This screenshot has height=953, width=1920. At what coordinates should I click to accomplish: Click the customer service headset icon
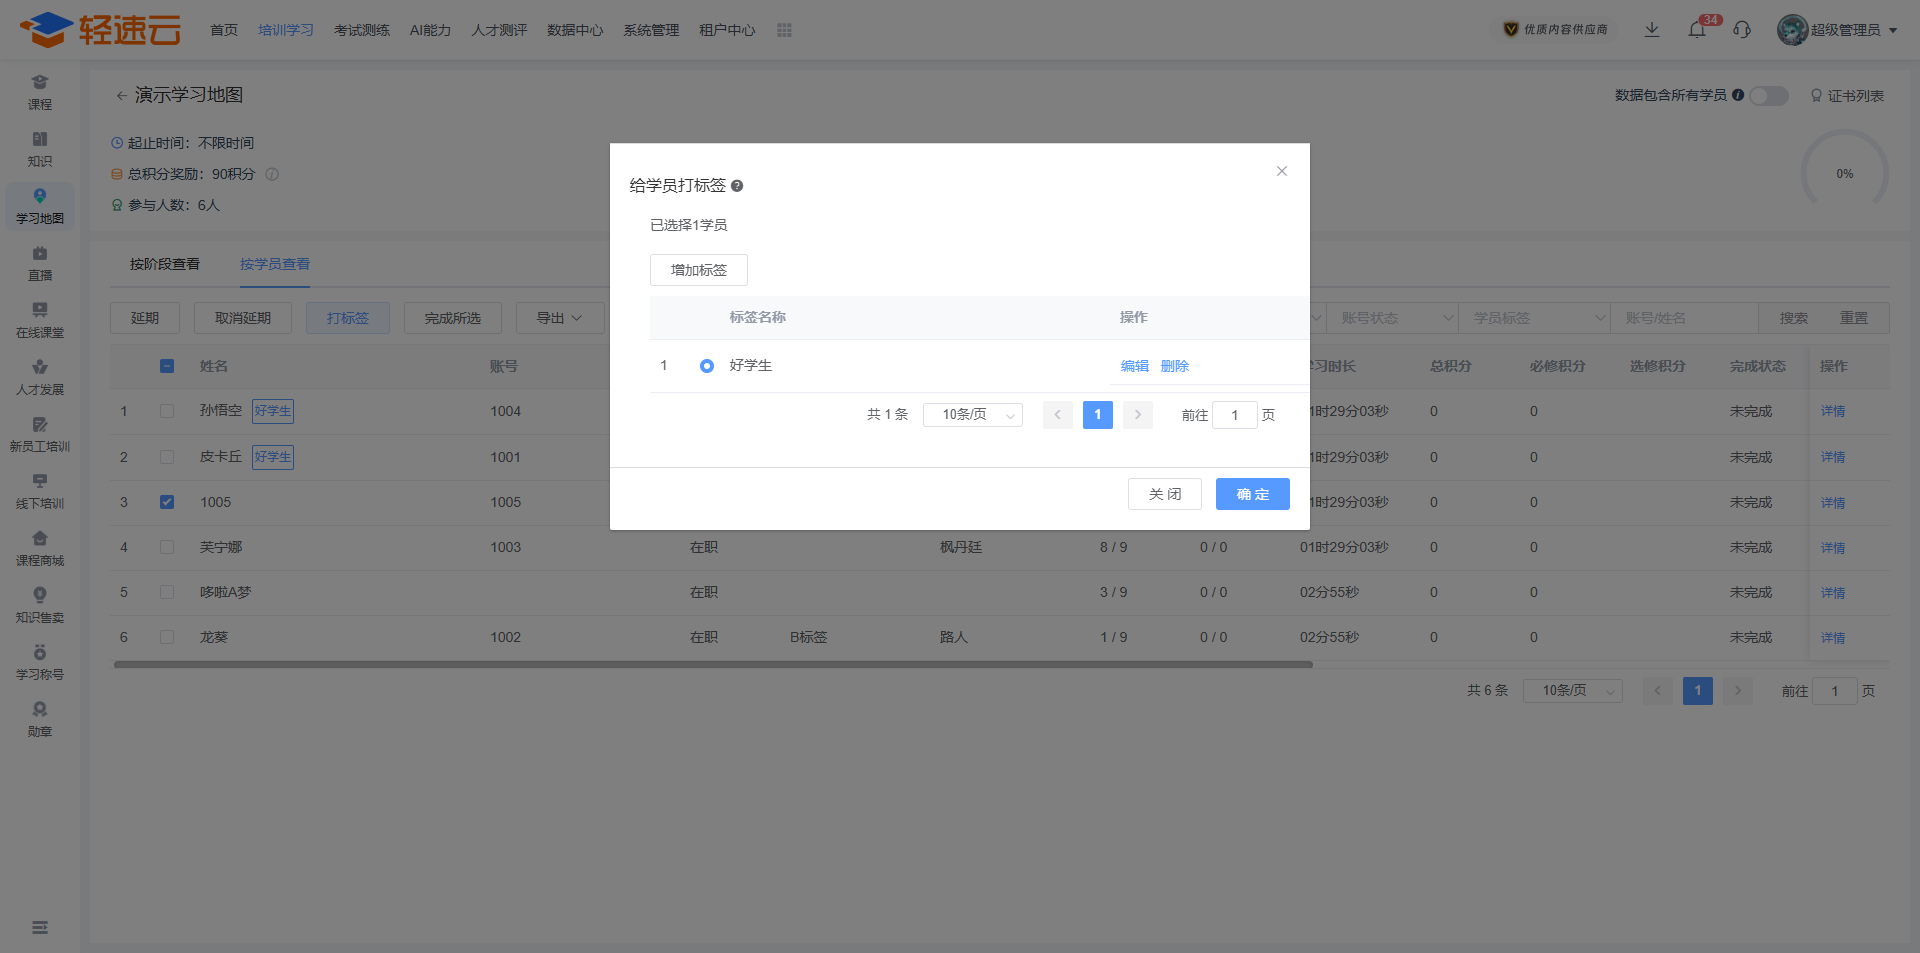[1742, 30]
